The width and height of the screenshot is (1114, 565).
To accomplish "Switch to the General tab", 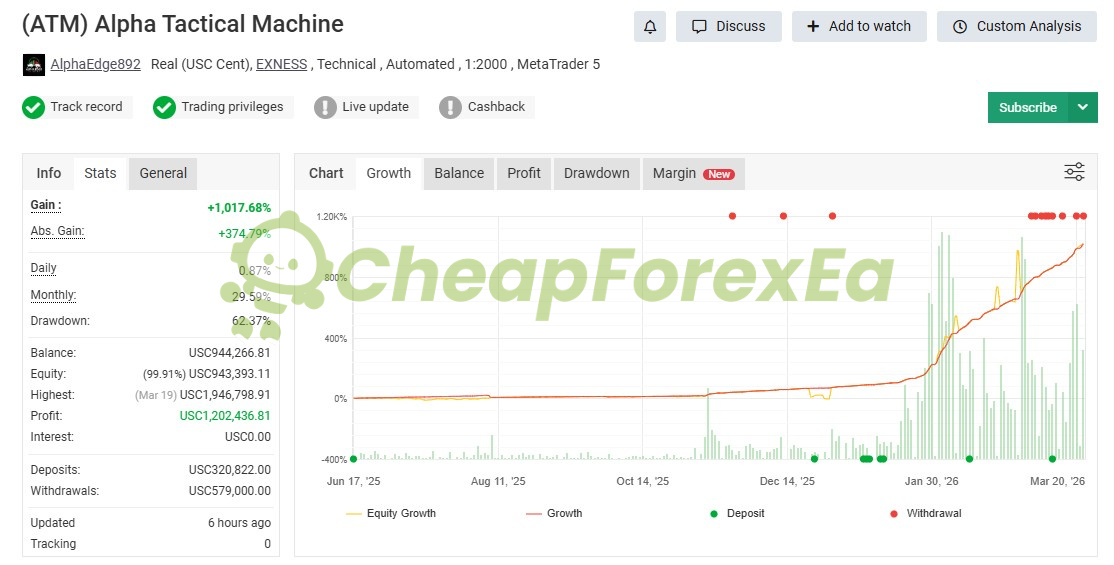I will pyautogui.click(x=163, y=173).
